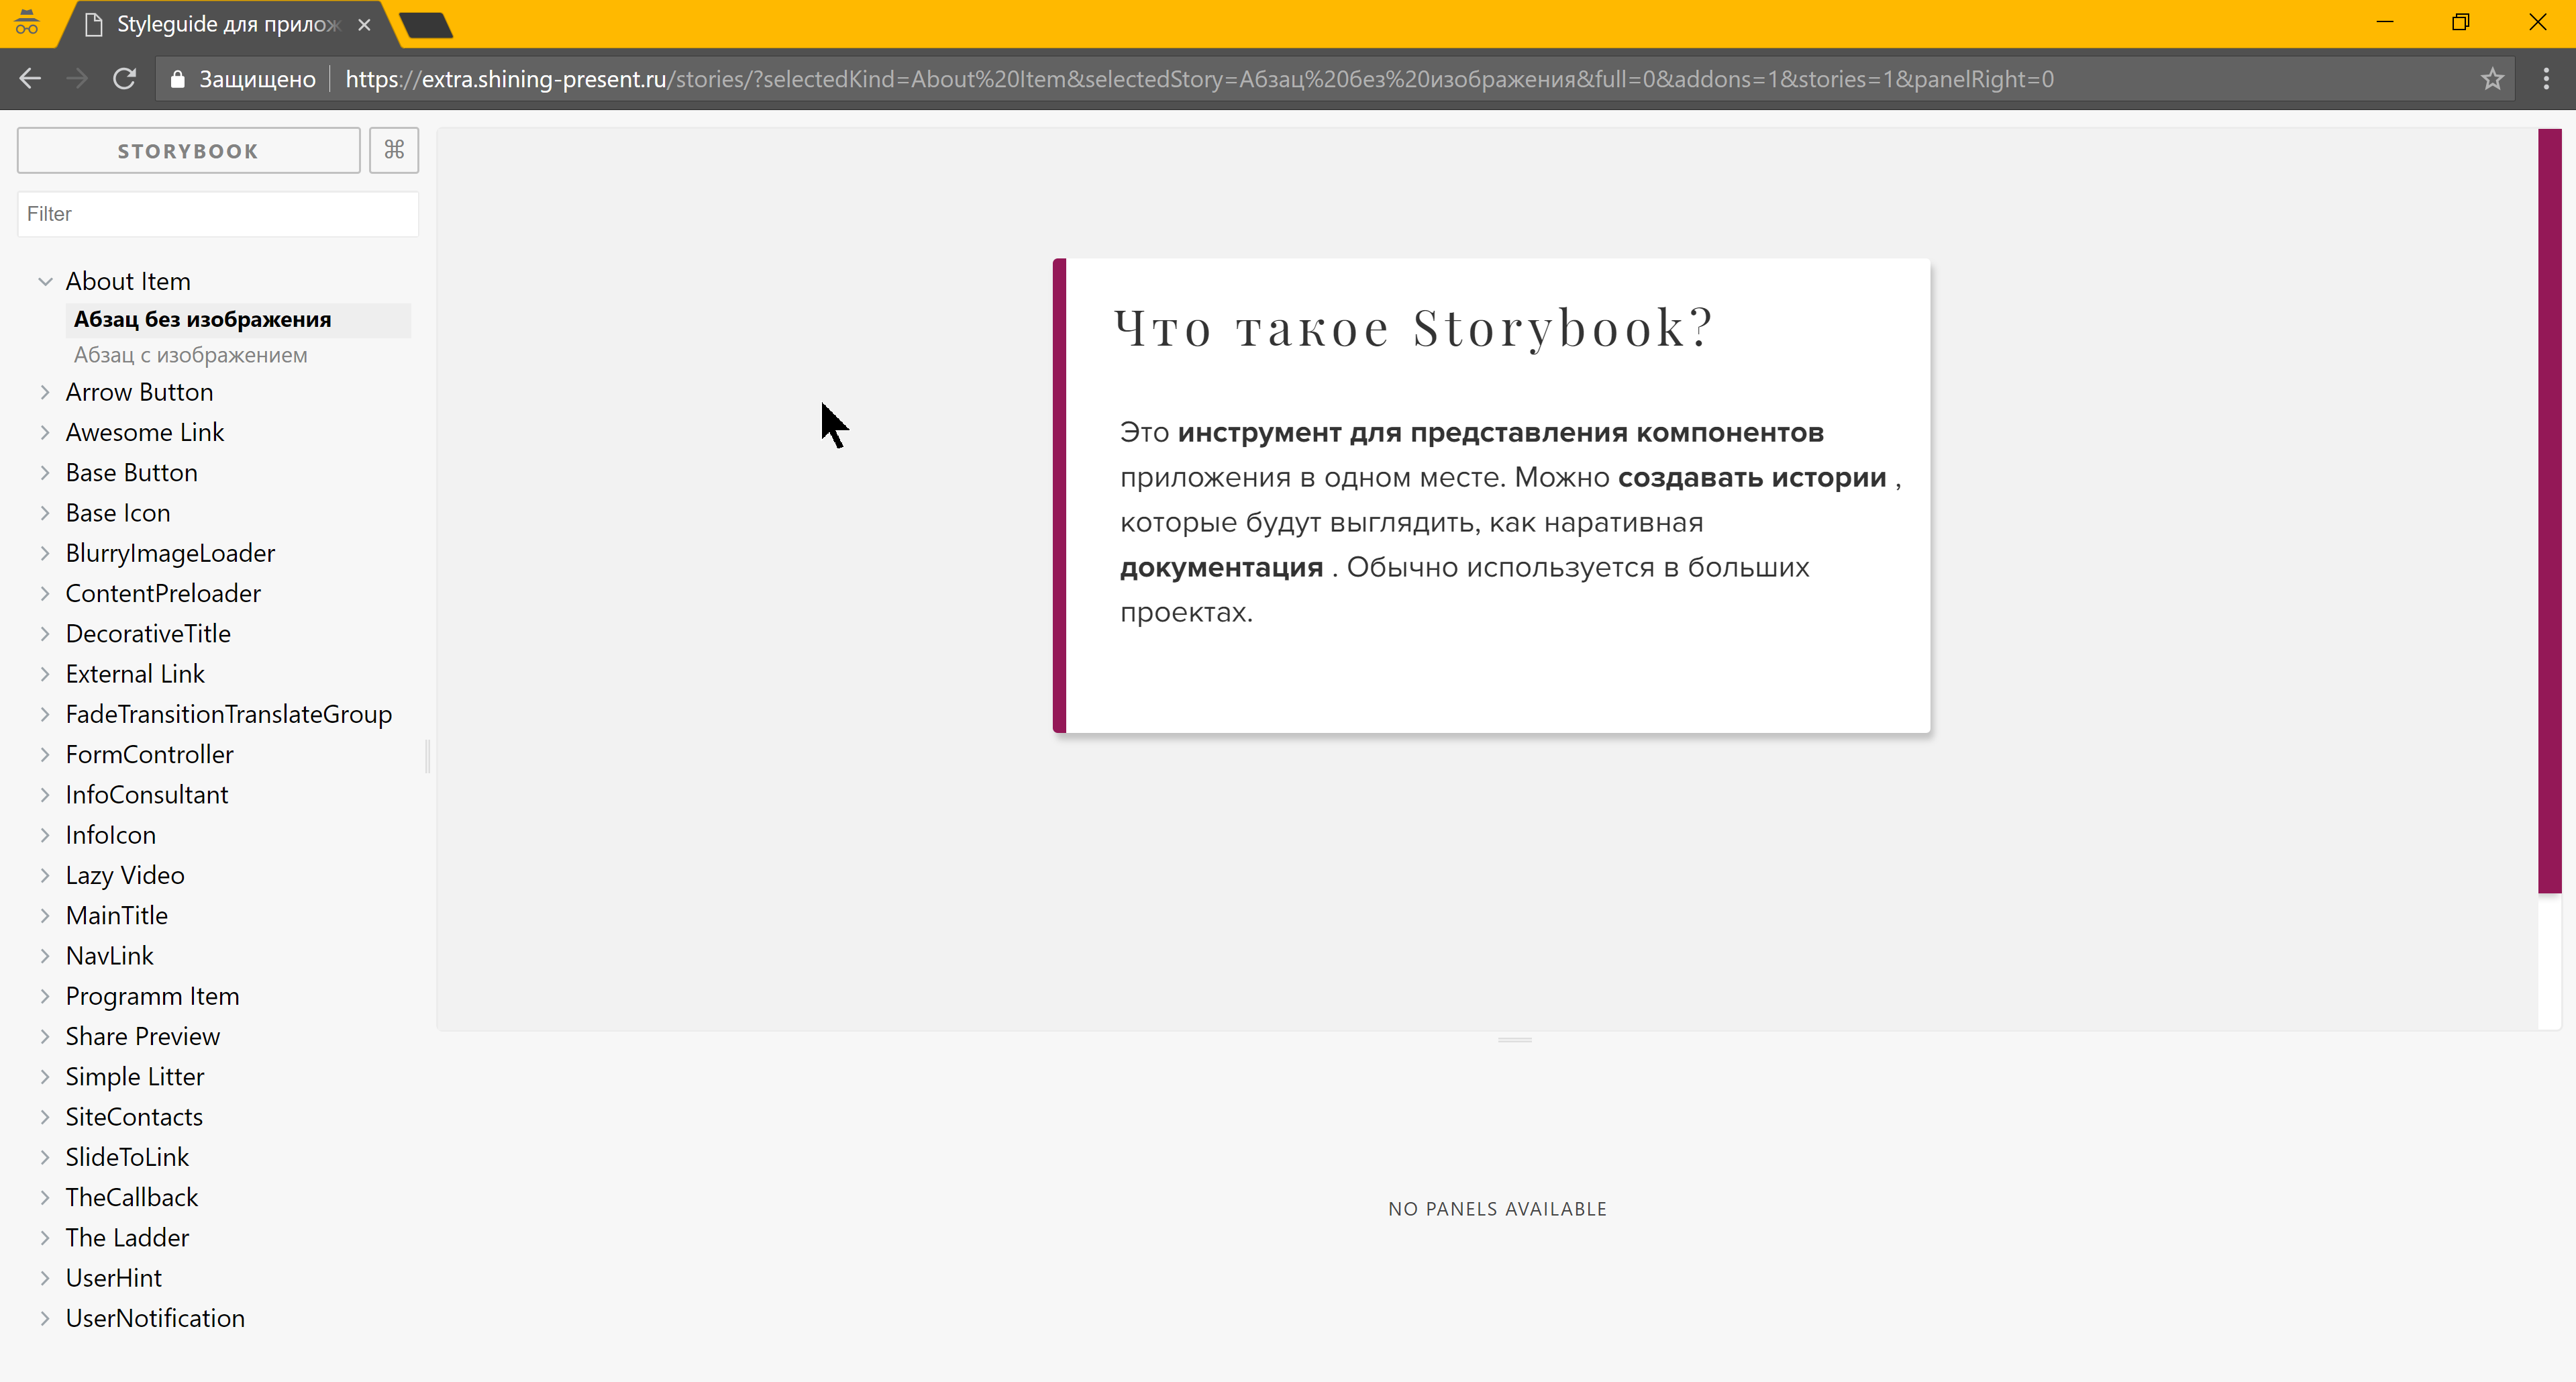Open Chrome three-dot menu
This screenshot has width=2576, height=1382.
pos(2545,79)
